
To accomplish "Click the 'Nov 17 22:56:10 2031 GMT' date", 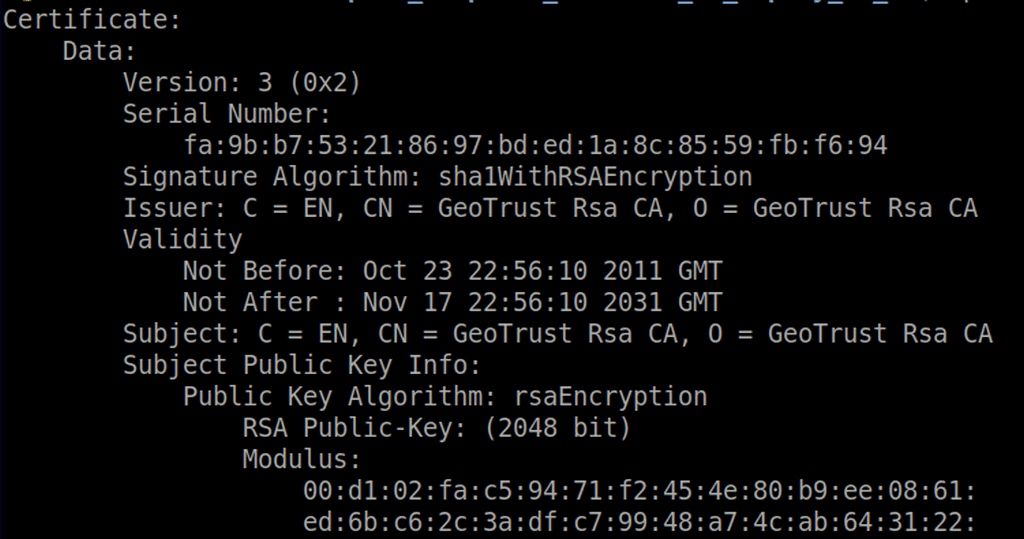I will point(542,302).
